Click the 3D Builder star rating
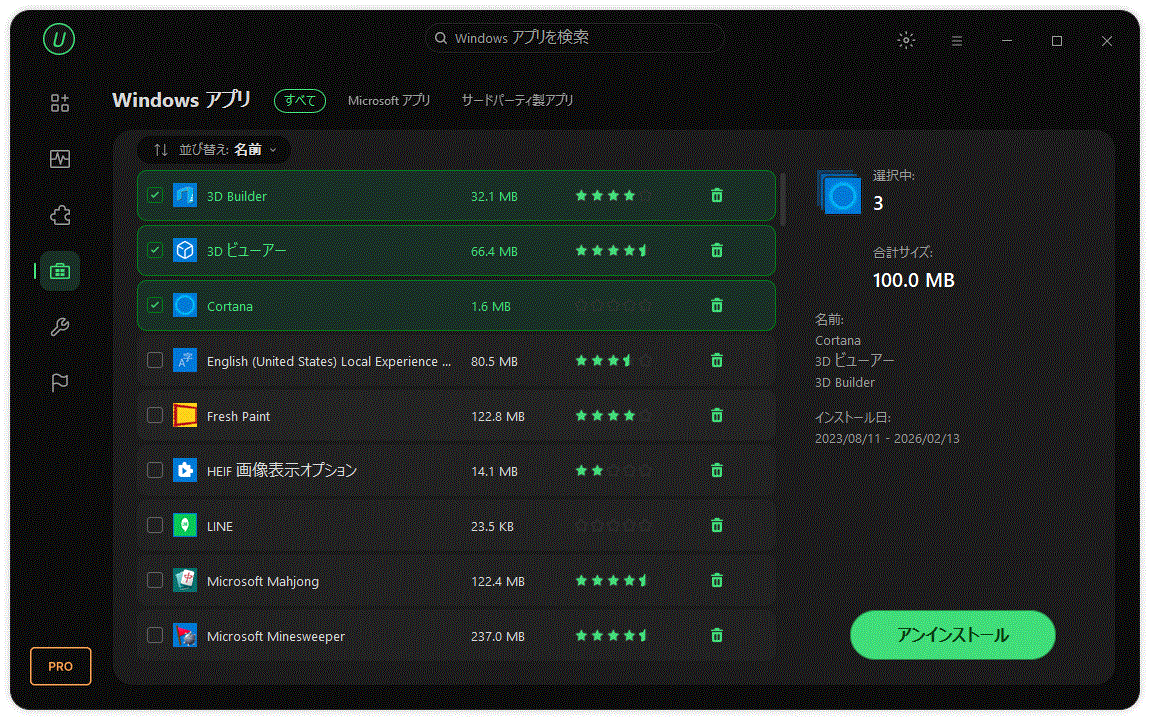Screen dimensions: 1150x720 coord(613,196)
